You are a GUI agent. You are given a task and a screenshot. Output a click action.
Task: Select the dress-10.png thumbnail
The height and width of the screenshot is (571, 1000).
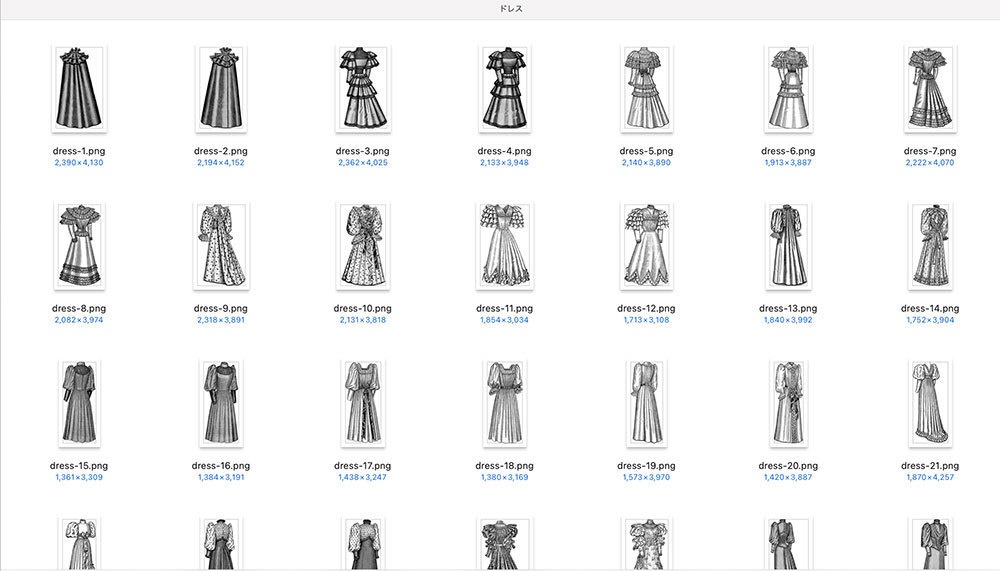(x=362, y=246)
